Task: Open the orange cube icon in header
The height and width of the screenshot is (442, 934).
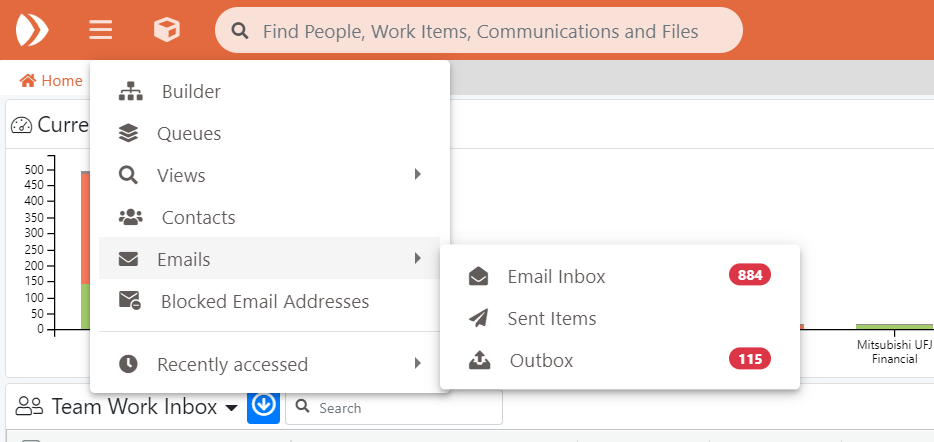Action: click(167, 30)
